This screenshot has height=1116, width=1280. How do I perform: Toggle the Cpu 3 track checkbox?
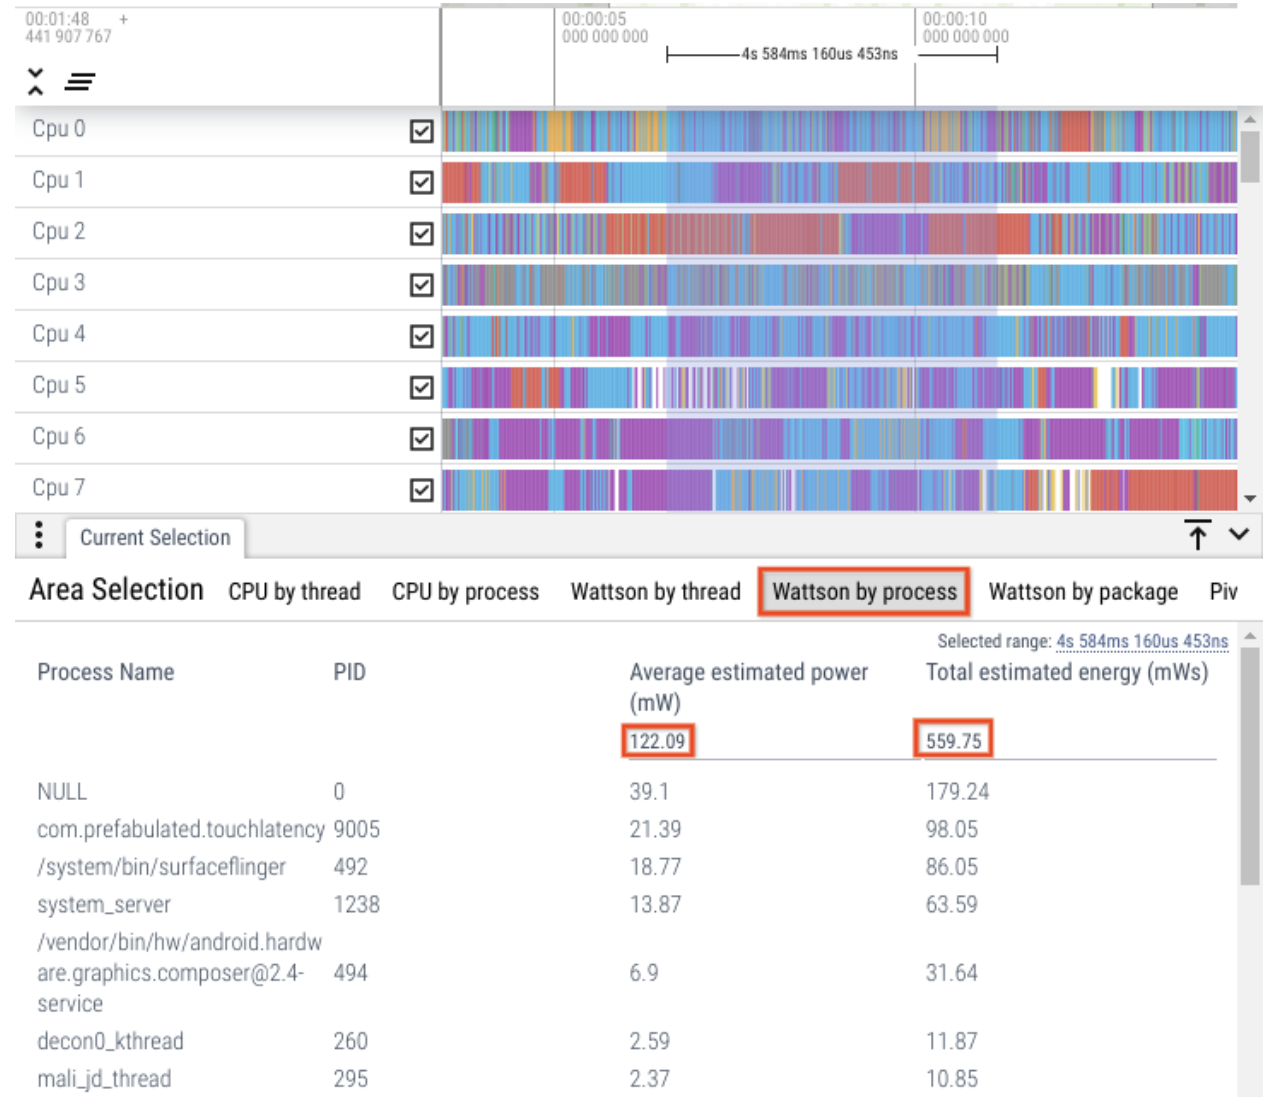point(422,285)
